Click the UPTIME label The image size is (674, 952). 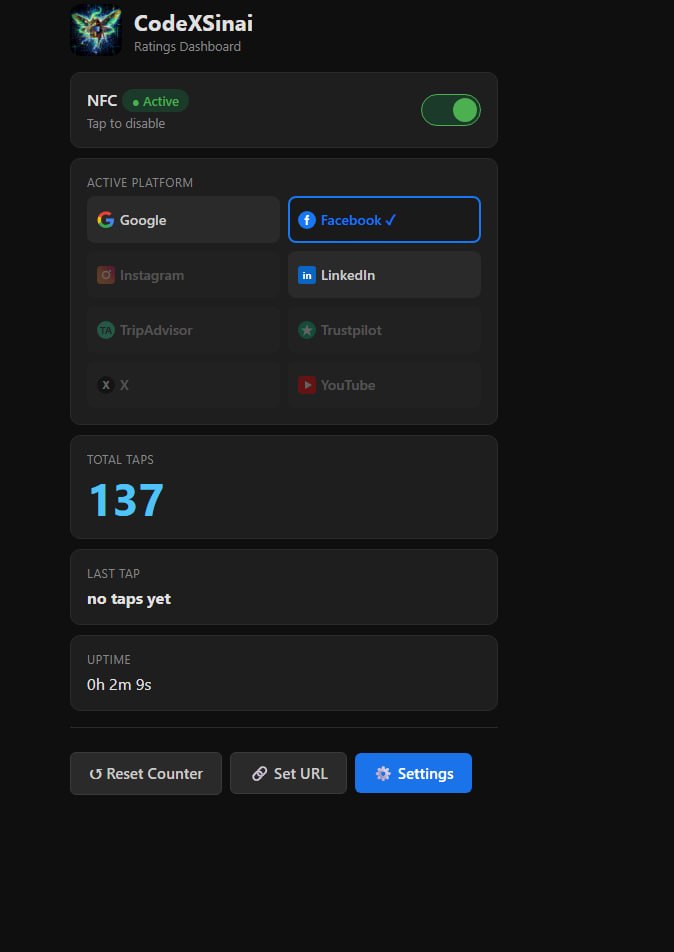pyautogui.click(x=109, y=660)
